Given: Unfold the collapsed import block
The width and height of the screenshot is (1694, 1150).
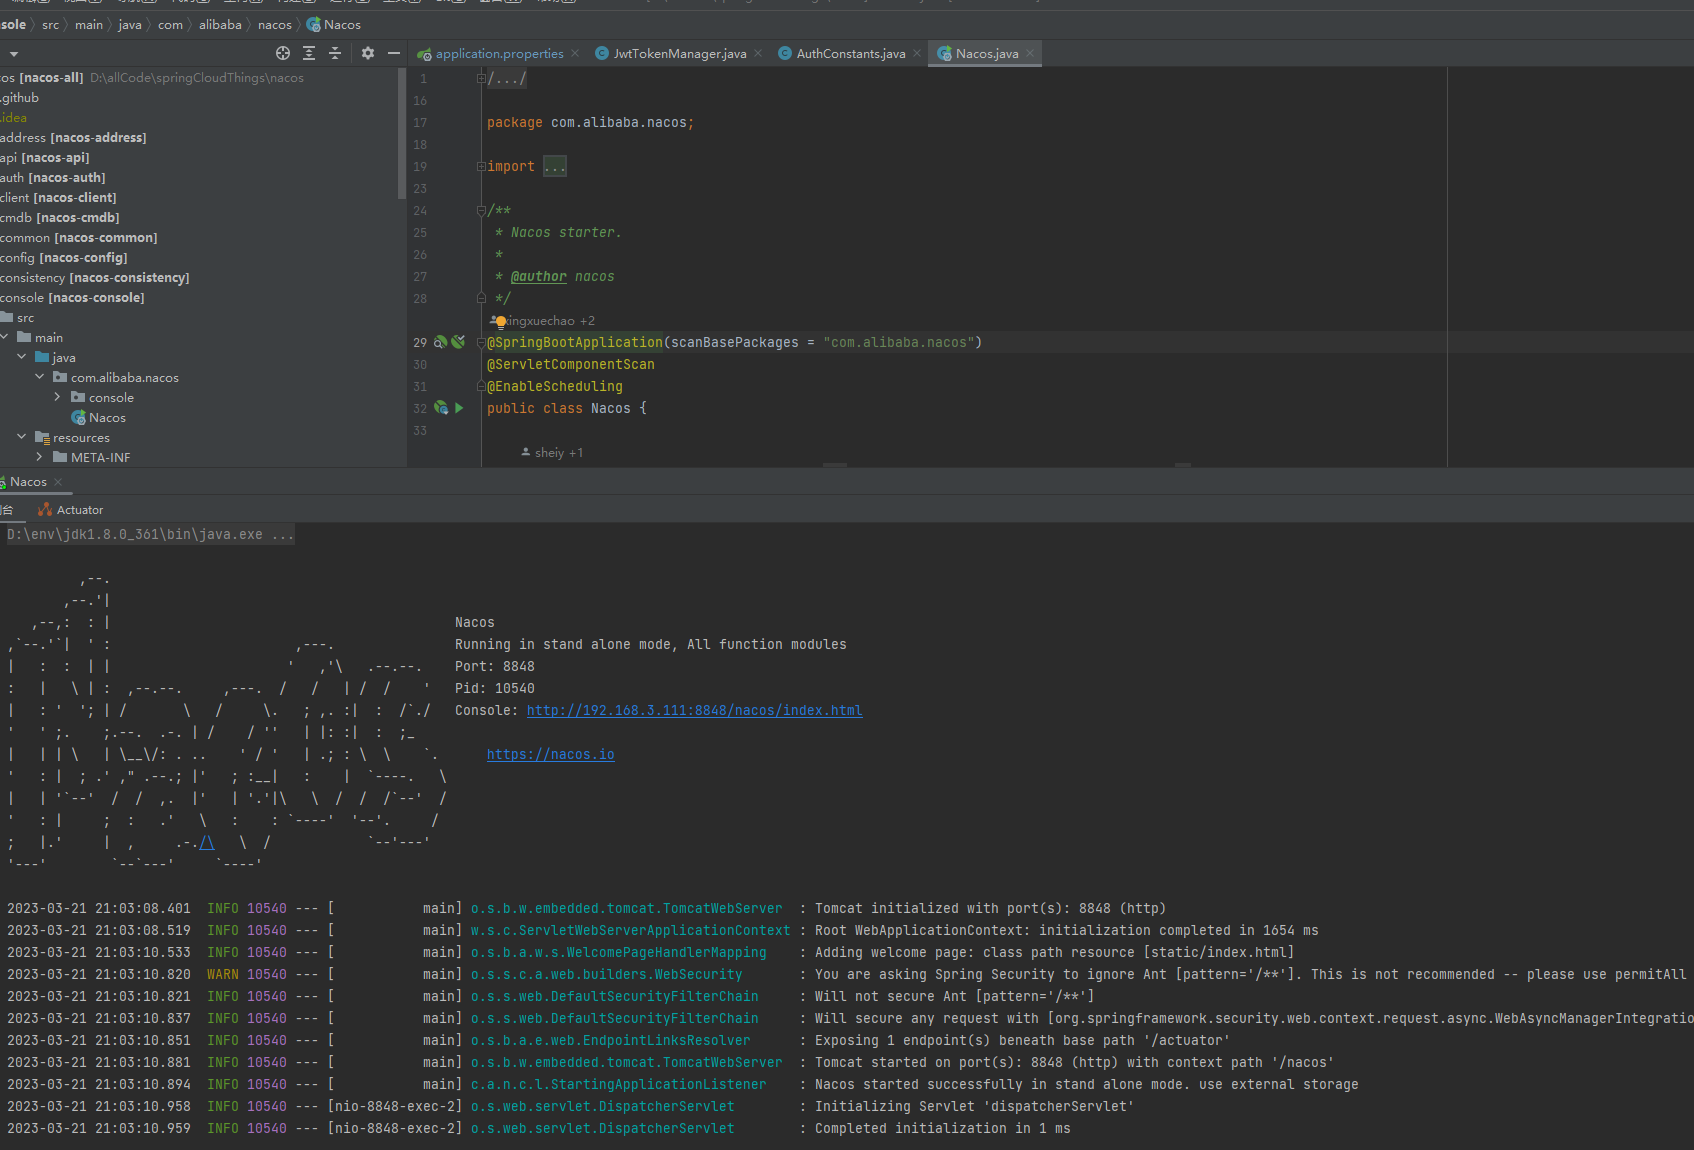Looking at the screenshot, I should click(x=555, y=167).
